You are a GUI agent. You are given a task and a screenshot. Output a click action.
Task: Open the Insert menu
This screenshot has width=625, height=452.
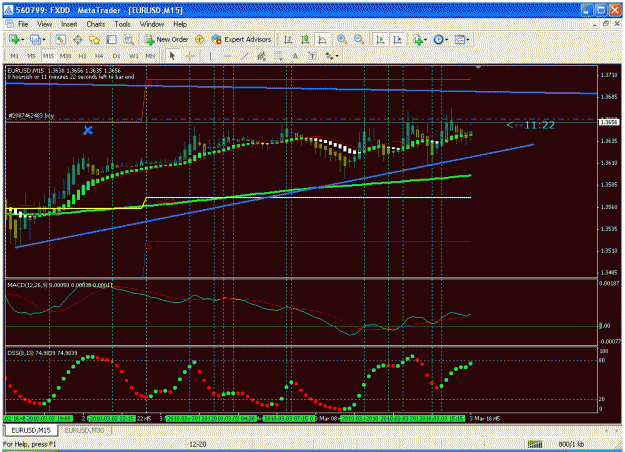click(x=69, y=24)
